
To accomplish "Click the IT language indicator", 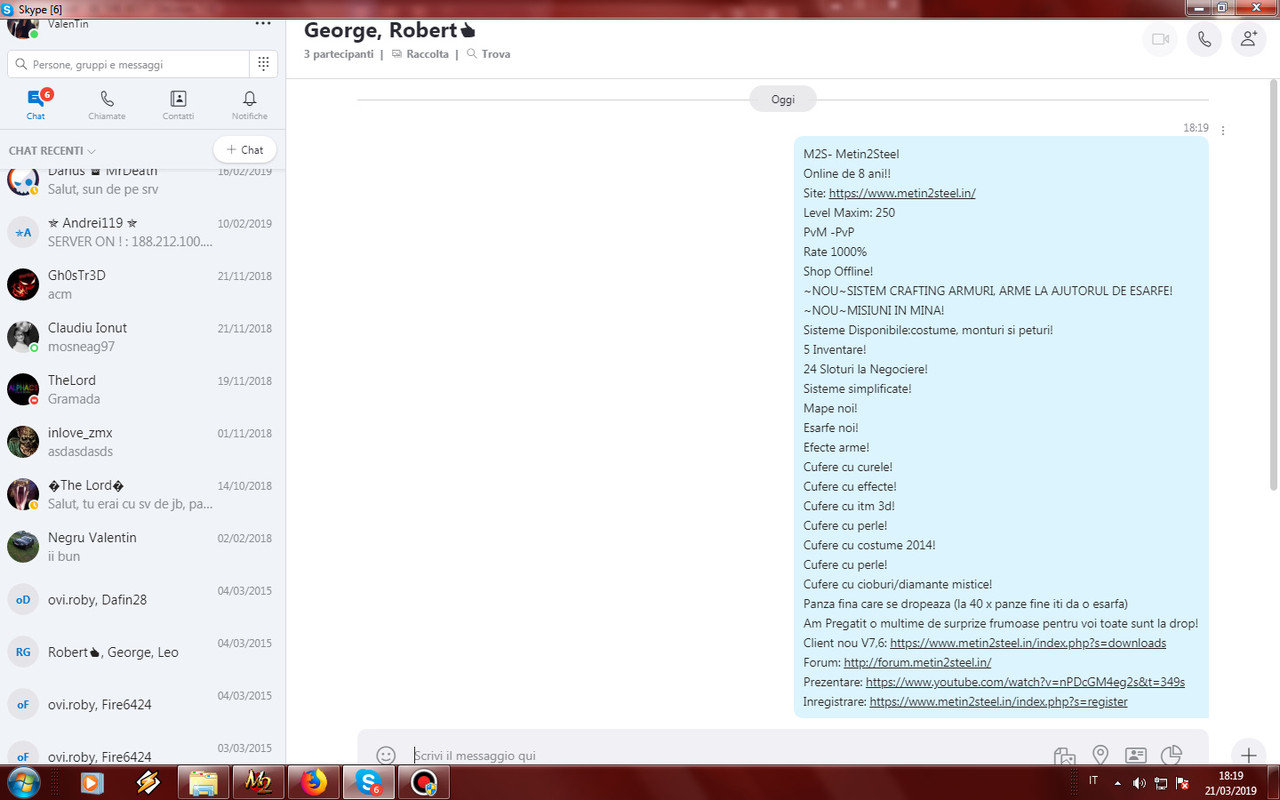I will [x=1093, y=781].
